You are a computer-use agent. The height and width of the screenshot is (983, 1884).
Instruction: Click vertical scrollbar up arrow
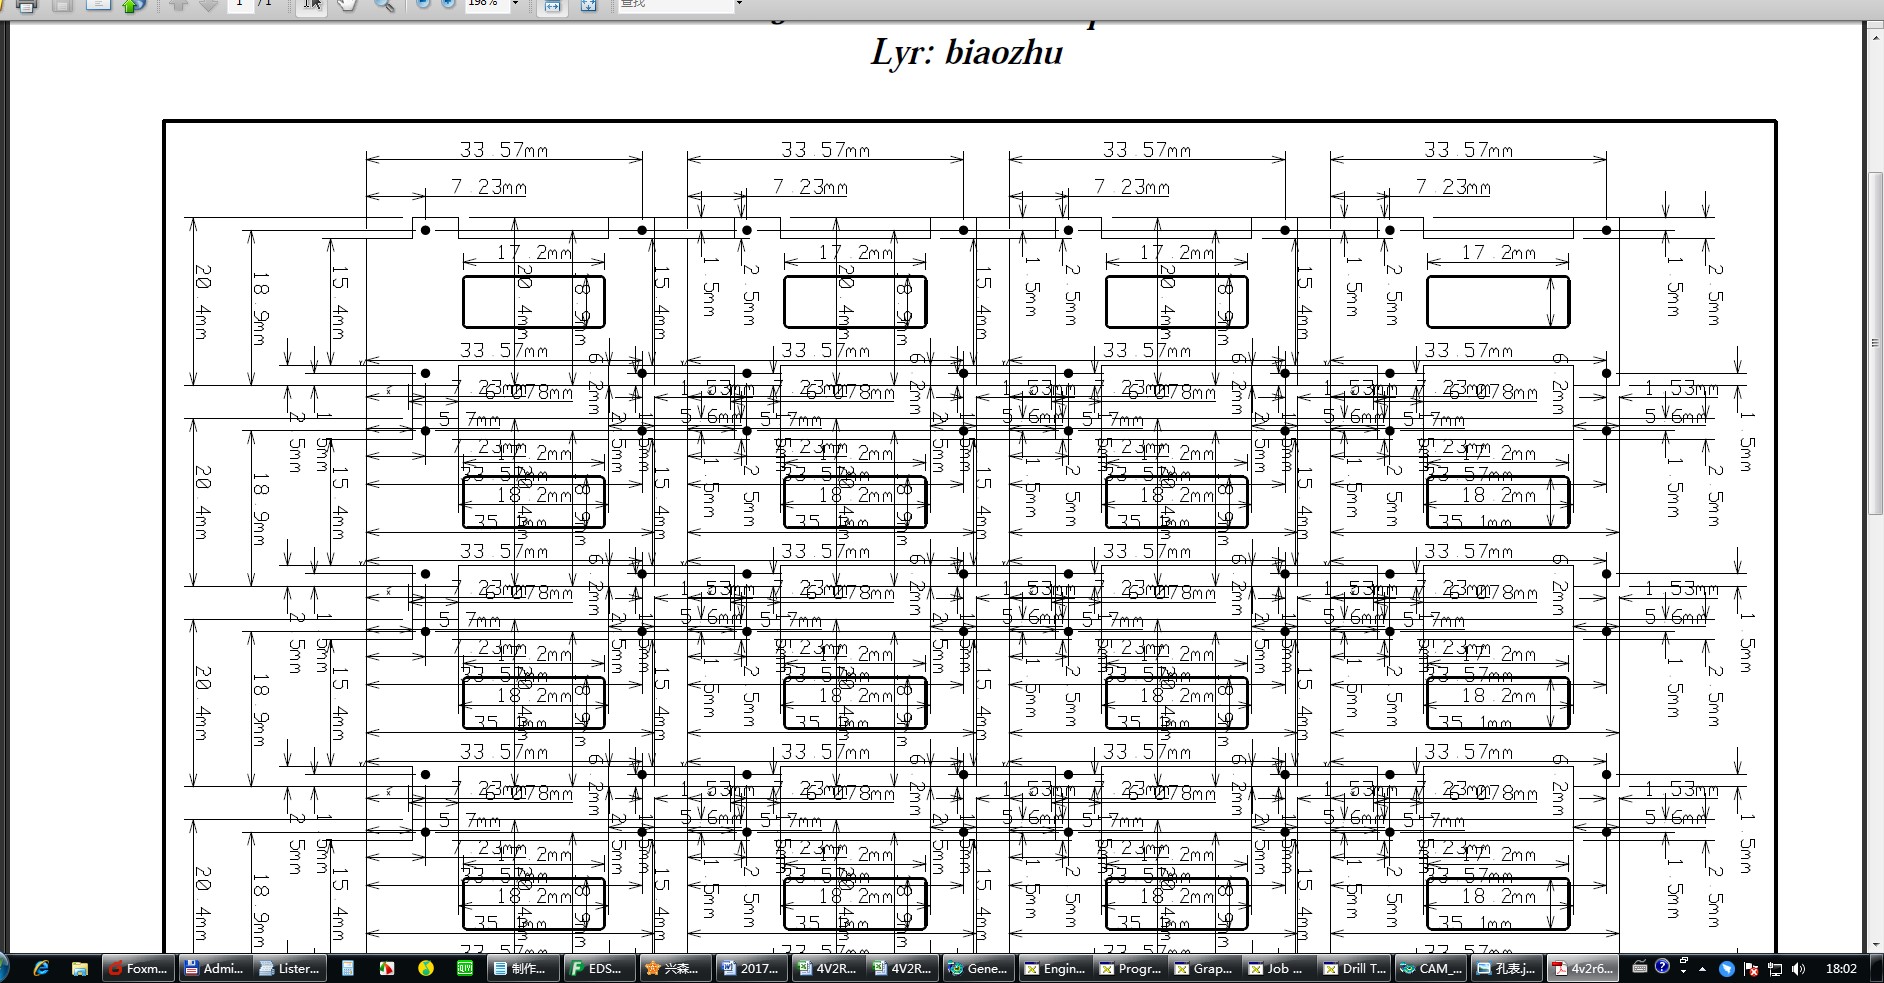click(x=1875, y=37)
